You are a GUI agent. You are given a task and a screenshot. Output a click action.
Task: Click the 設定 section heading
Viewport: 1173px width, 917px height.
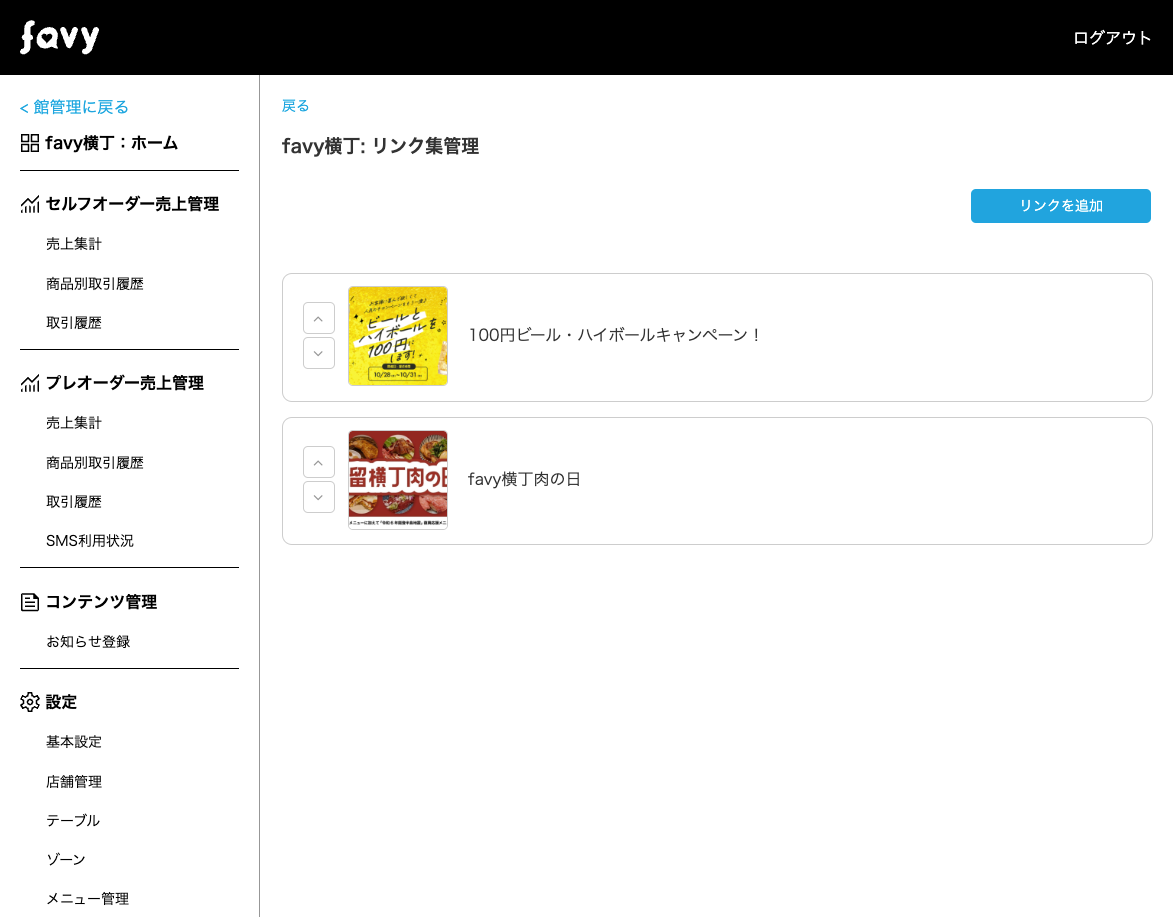(x=61, y=702)
